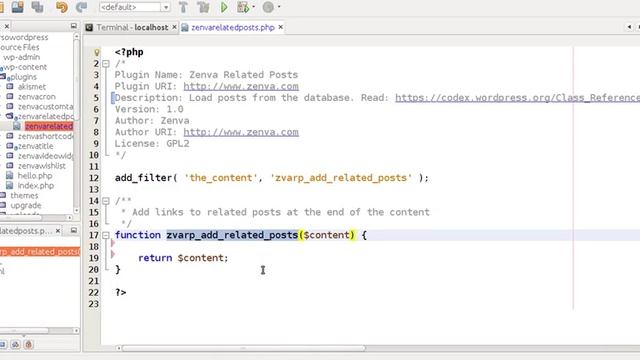Click the Navigator horizontal scrollbar
The image size is (640, 360).
click(x=24, y=331)
